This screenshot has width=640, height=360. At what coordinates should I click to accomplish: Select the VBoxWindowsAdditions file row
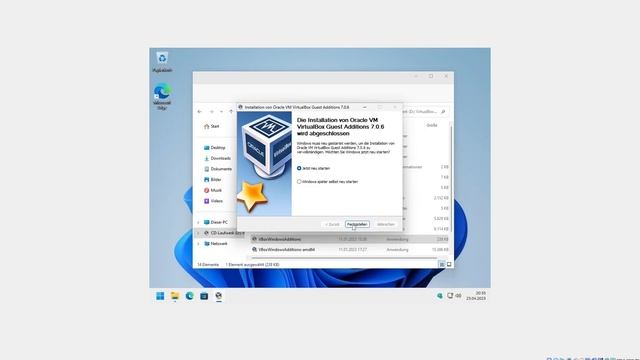point(350,239)
